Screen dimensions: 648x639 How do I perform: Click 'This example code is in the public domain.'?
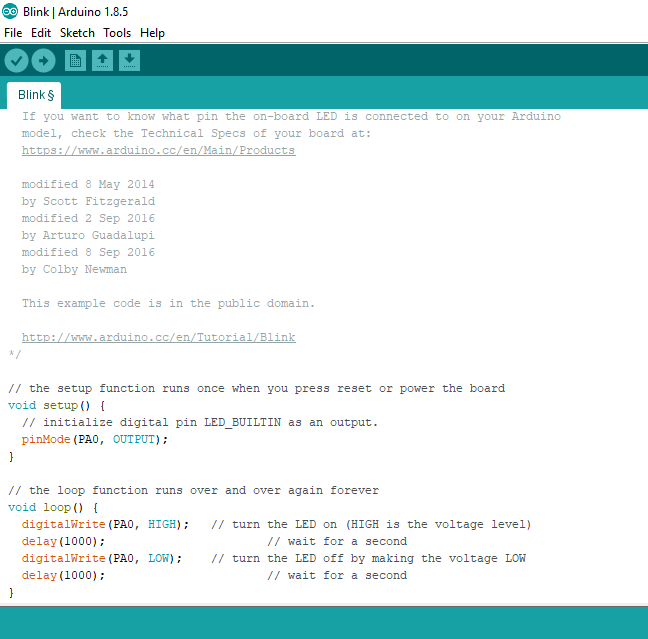168,303
